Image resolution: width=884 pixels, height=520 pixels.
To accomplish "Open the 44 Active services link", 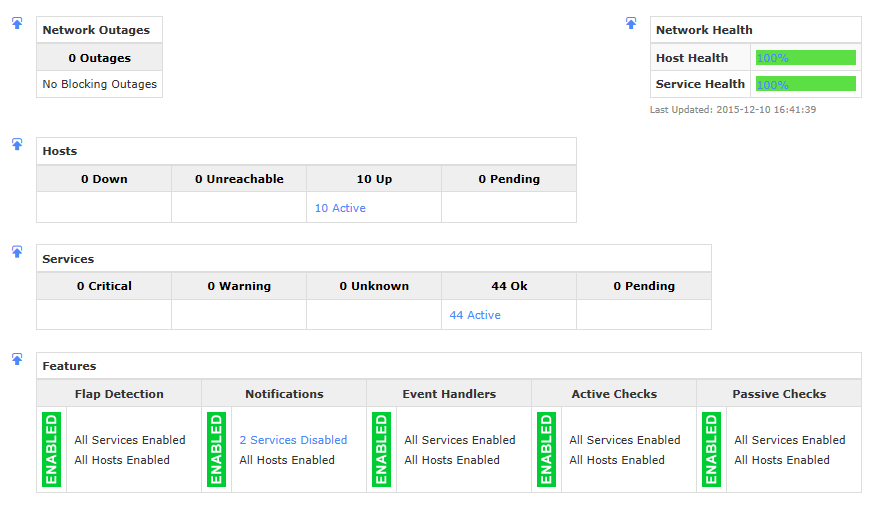I will point(475,315).
